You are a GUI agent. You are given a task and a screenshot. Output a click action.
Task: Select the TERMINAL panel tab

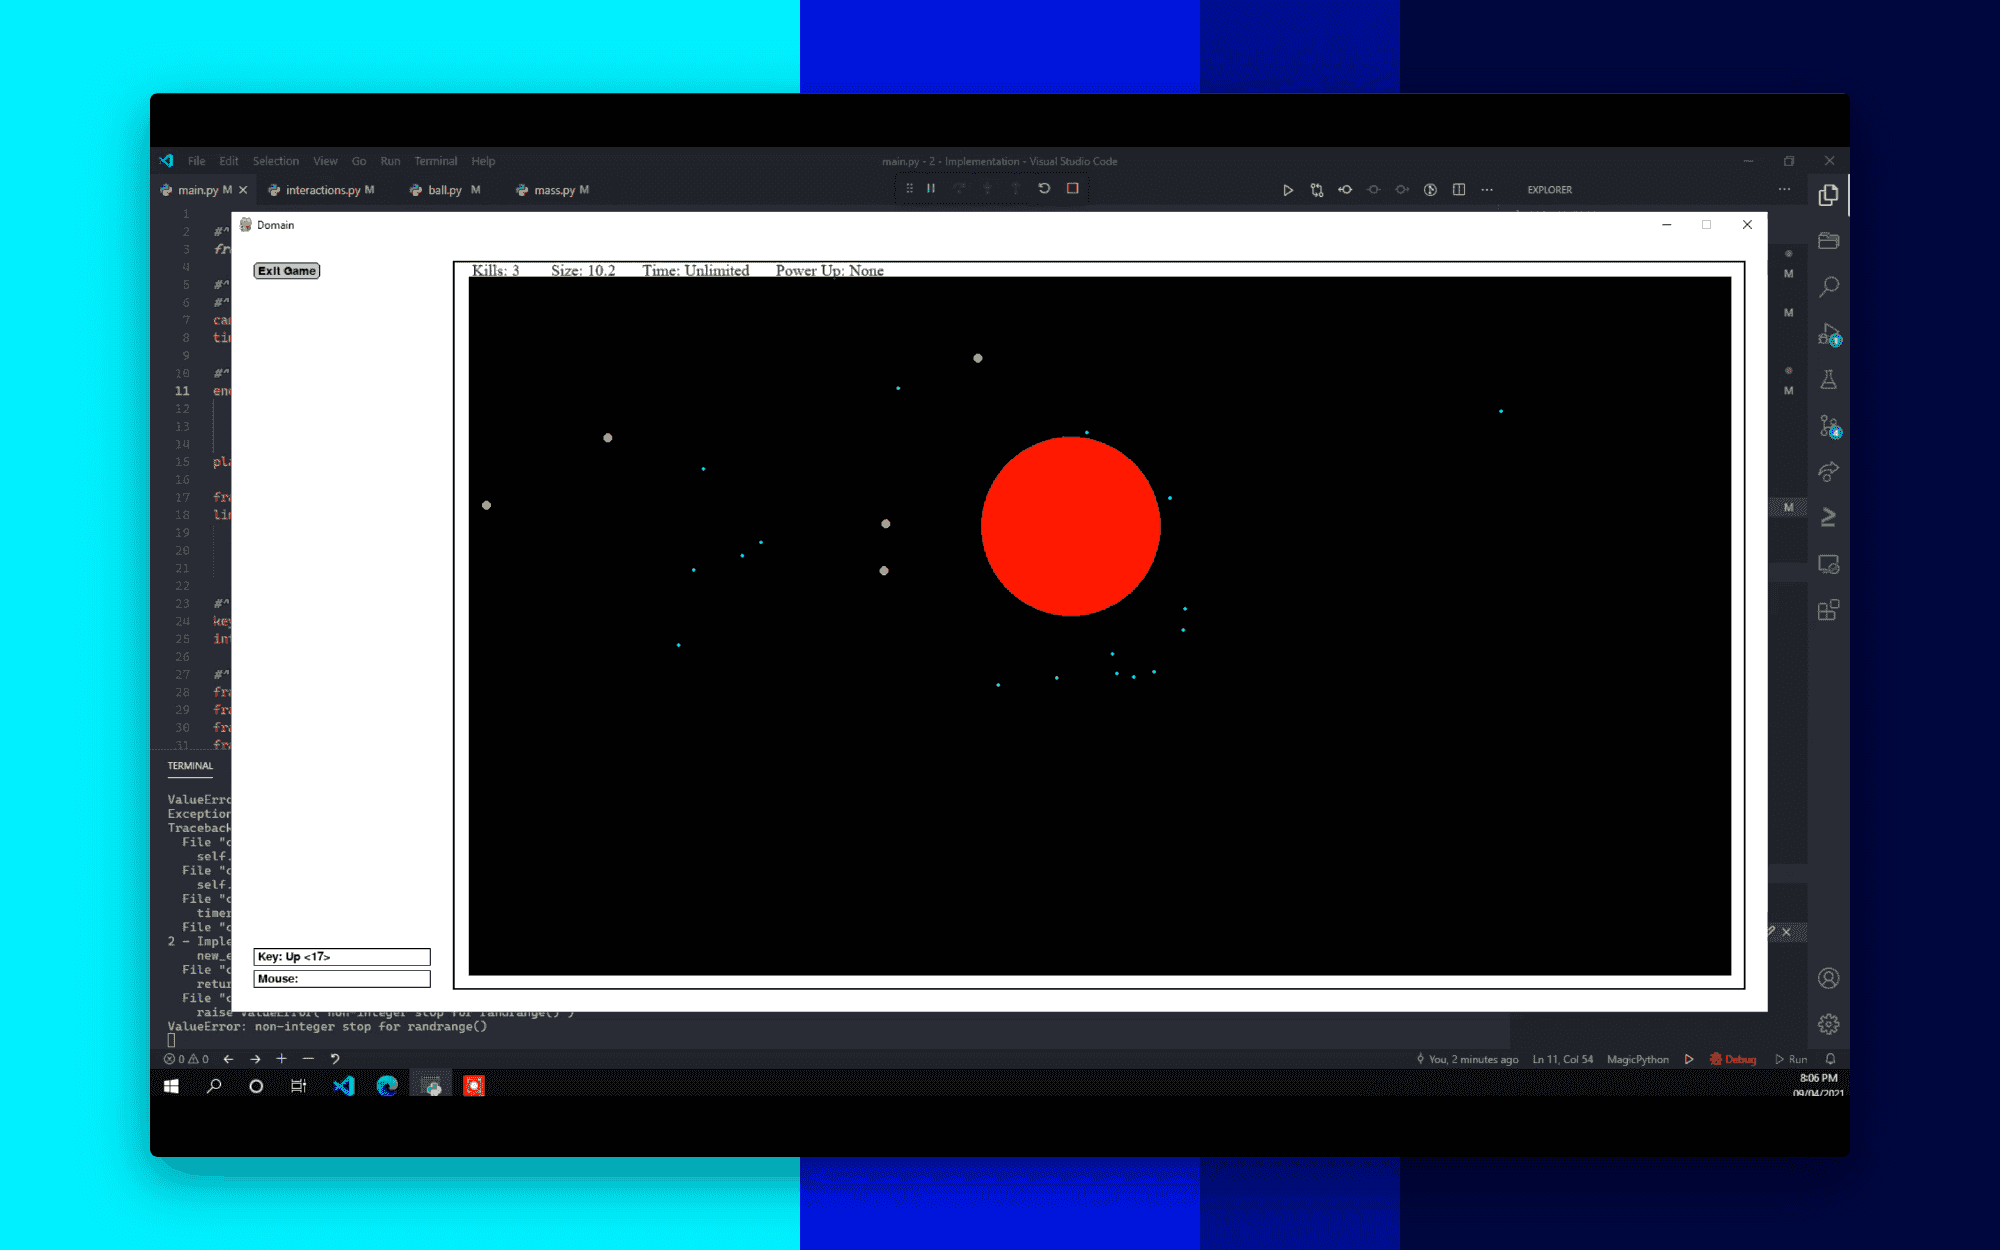190,766
